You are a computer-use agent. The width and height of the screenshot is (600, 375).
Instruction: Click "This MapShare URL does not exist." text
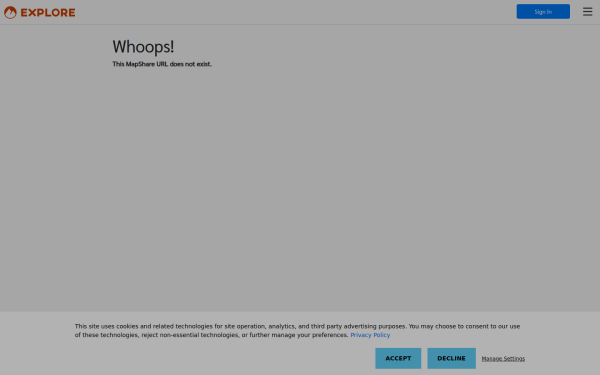[162, 64]
